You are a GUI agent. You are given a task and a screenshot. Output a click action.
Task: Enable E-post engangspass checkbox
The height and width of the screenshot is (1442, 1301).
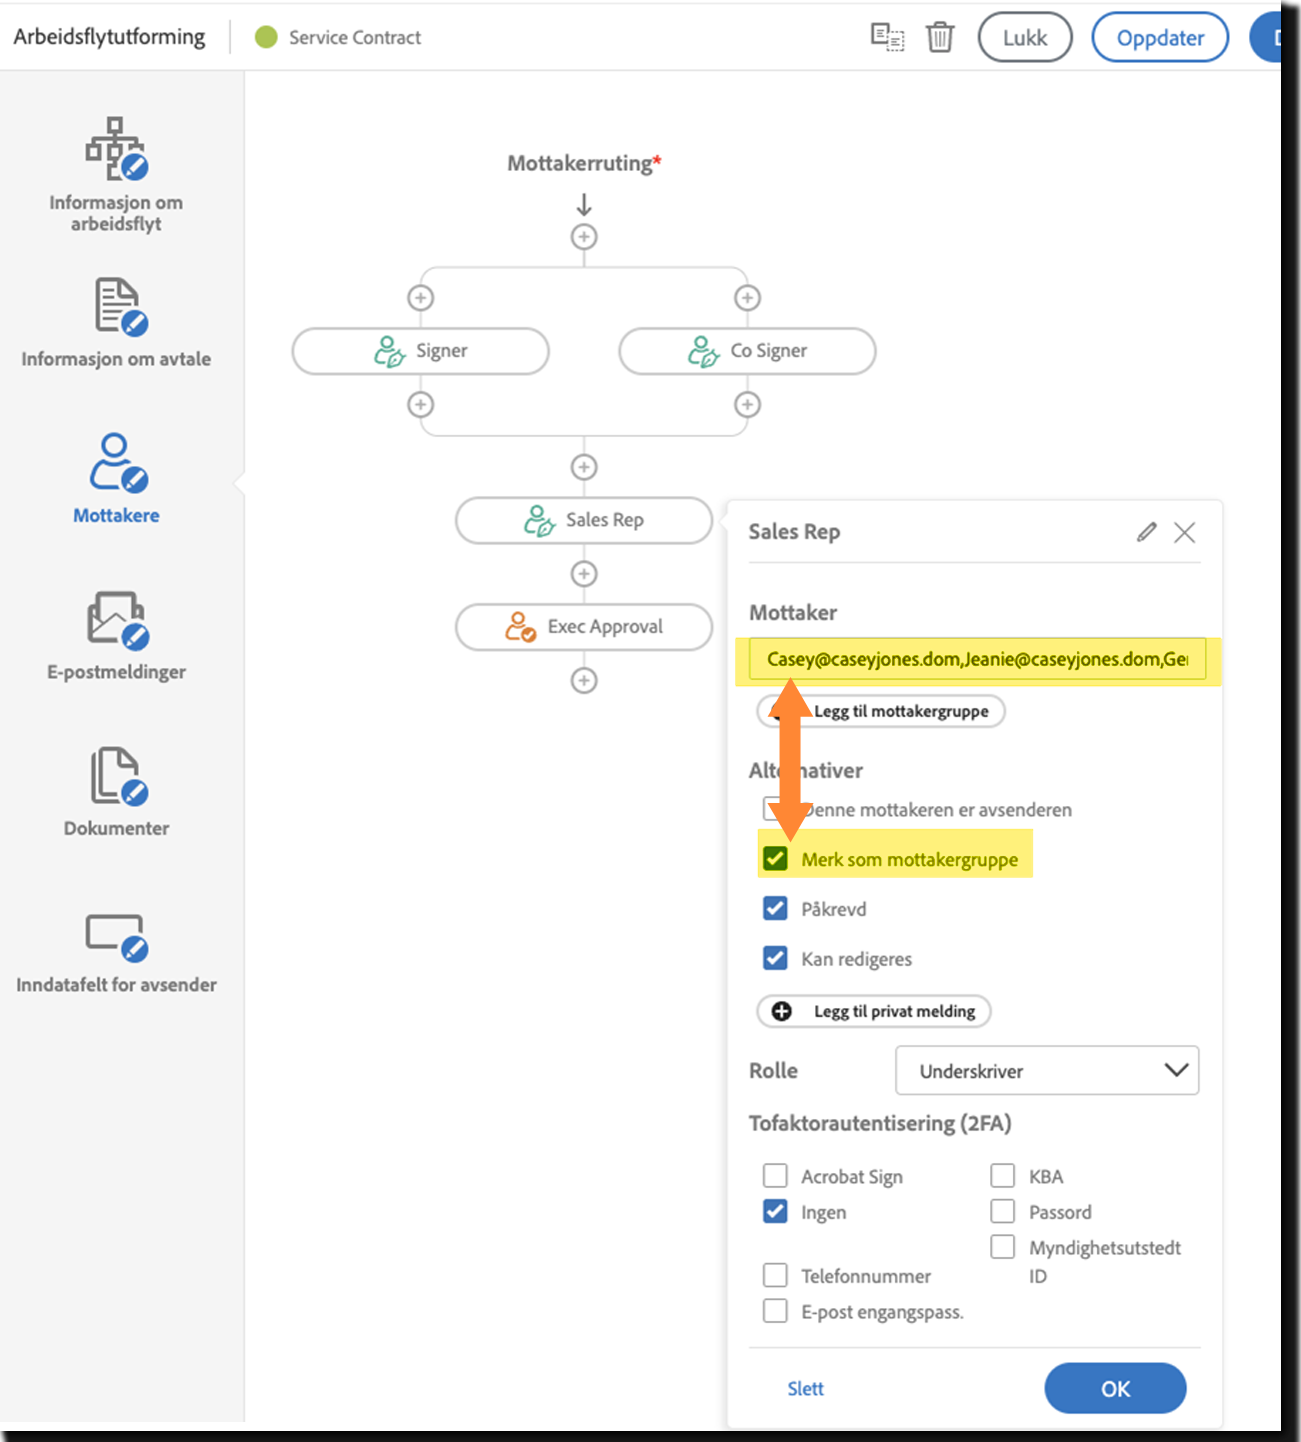[x=775, y=1311]
